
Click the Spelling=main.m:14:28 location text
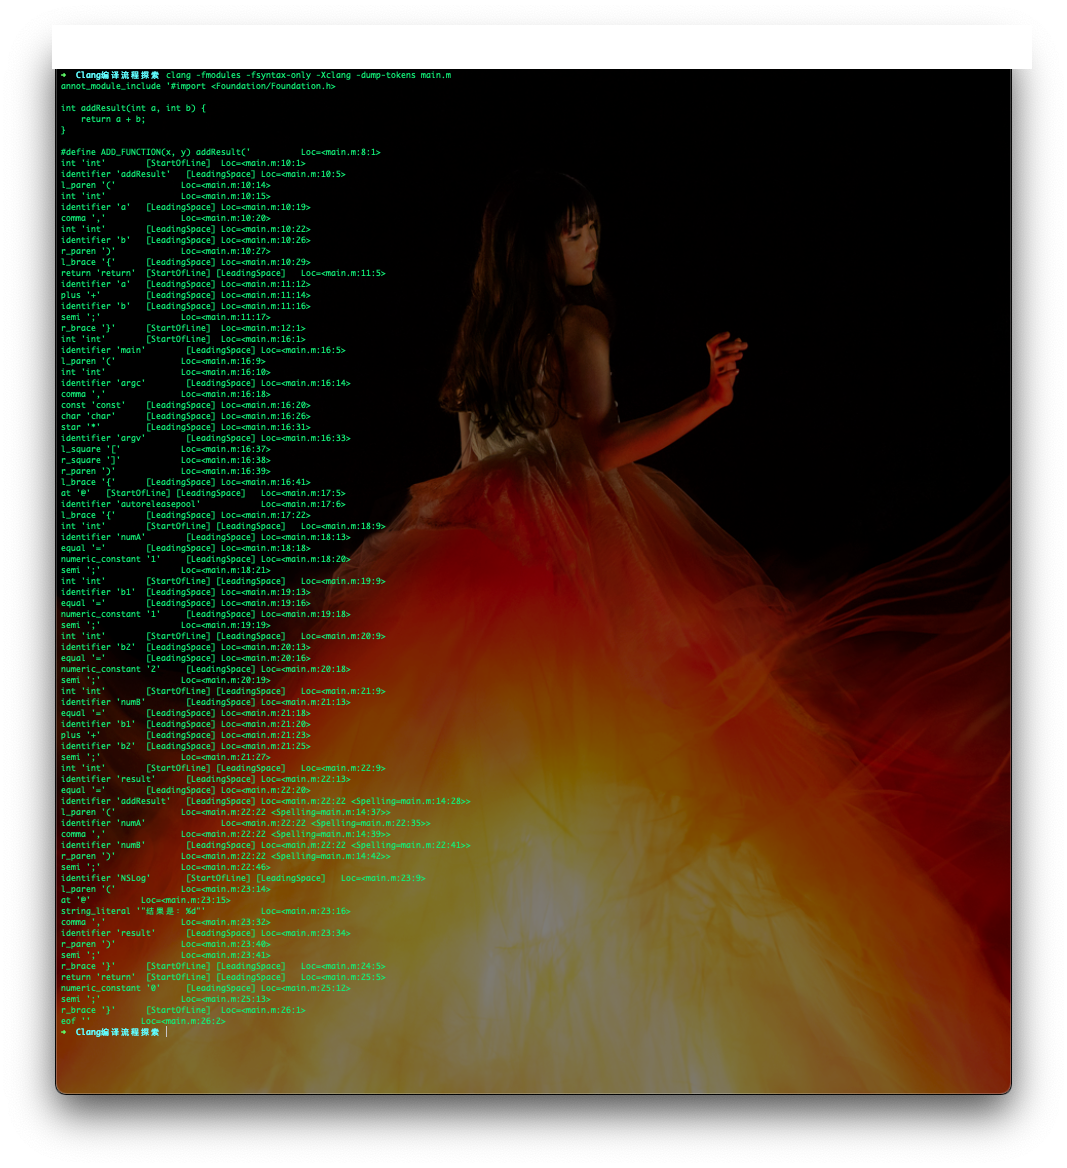click(x=411, y=802)
